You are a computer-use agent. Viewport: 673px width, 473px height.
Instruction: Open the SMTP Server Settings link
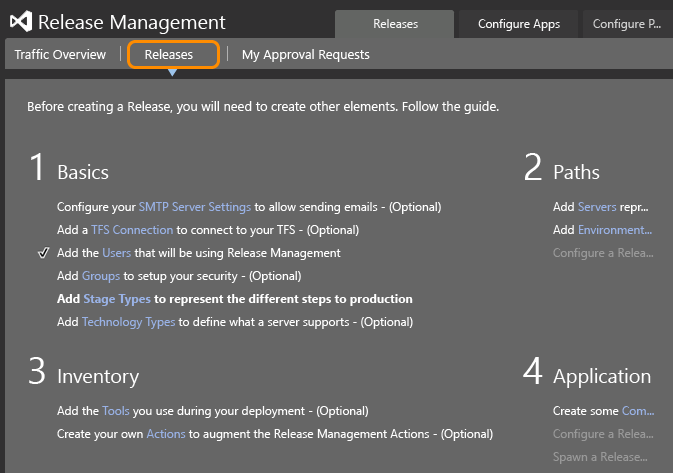194,207
